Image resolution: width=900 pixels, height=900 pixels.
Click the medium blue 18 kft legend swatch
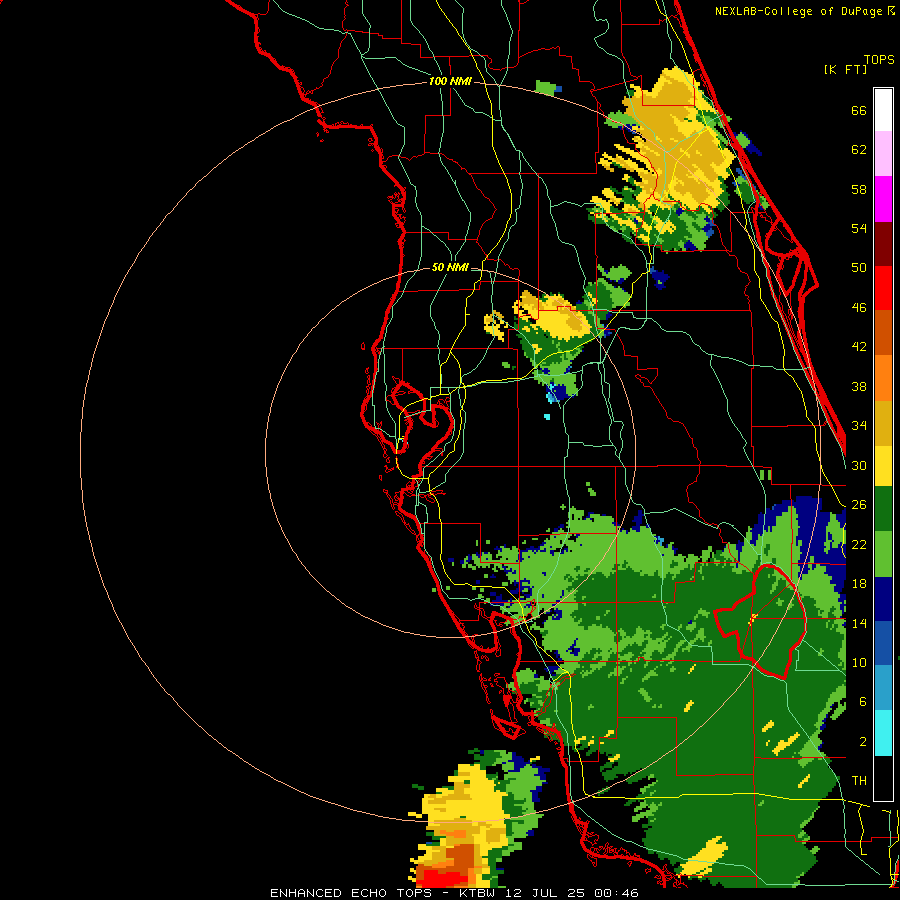(883, 643)
